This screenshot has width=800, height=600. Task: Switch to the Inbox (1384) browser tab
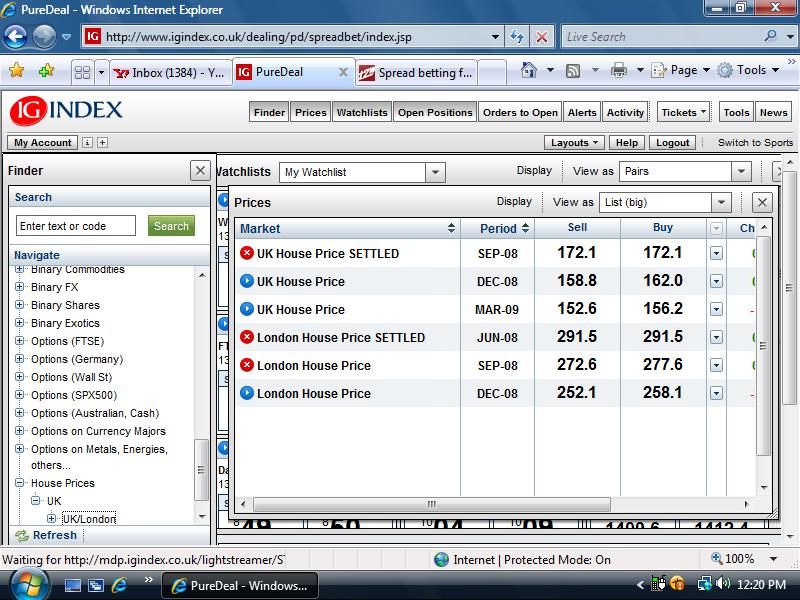pyautogui.click(x=169, y=73)
